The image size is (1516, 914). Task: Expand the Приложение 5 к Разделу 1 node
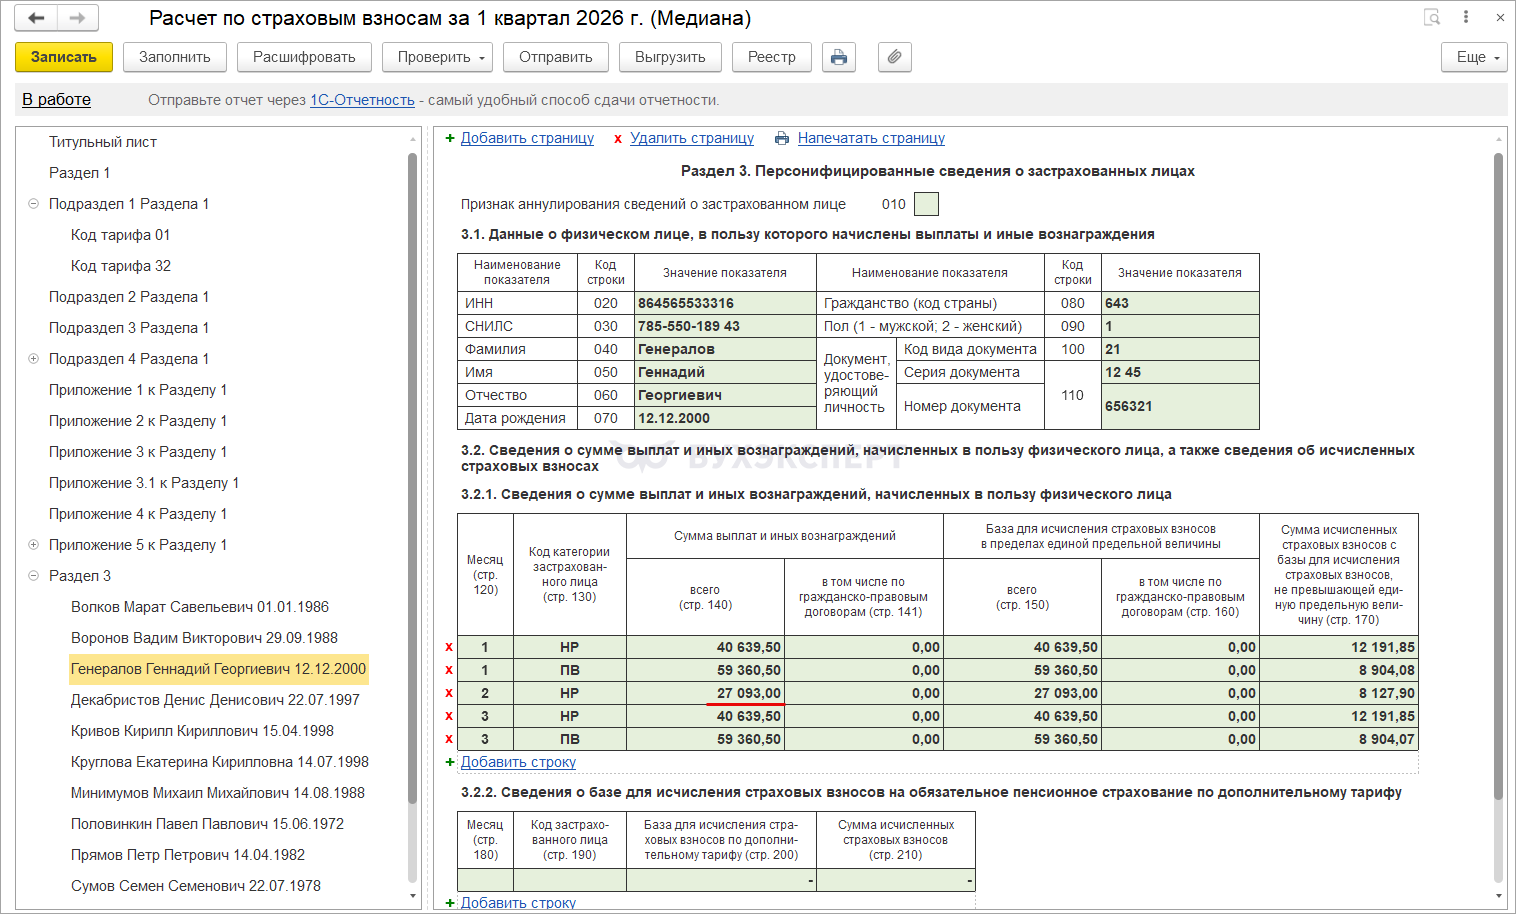[33, 545]
